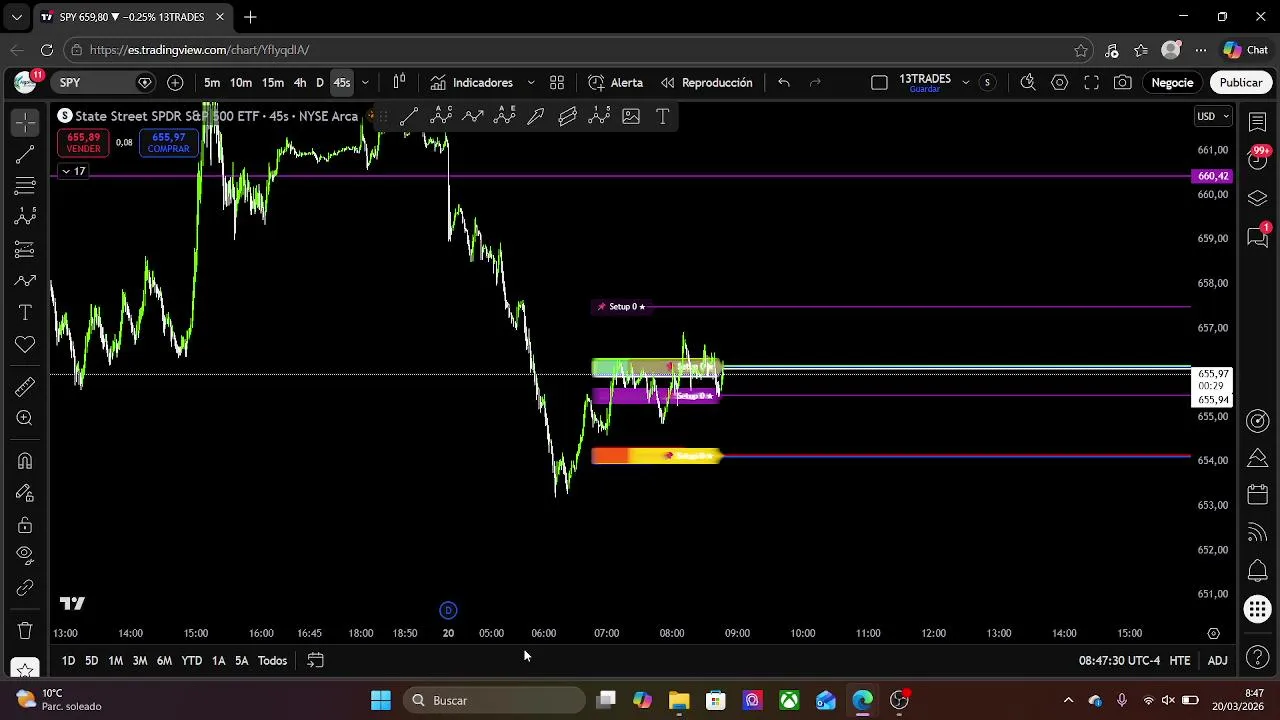Screen dimensions: 1280x720
Task: Open the Indicadores menu
Action: coord(472,83)
